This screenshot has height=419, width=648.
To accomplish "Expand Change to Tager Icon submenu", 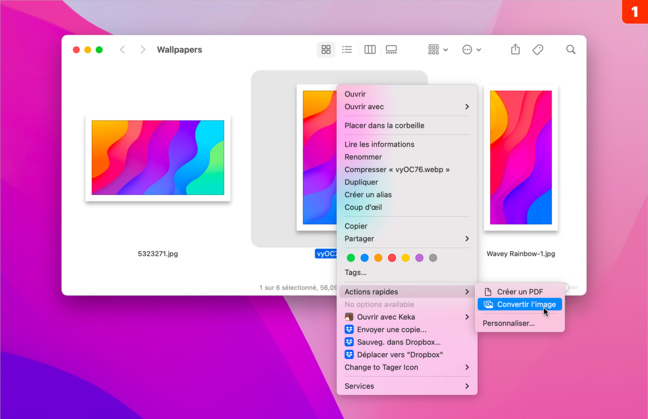I will tap(407, 367).
